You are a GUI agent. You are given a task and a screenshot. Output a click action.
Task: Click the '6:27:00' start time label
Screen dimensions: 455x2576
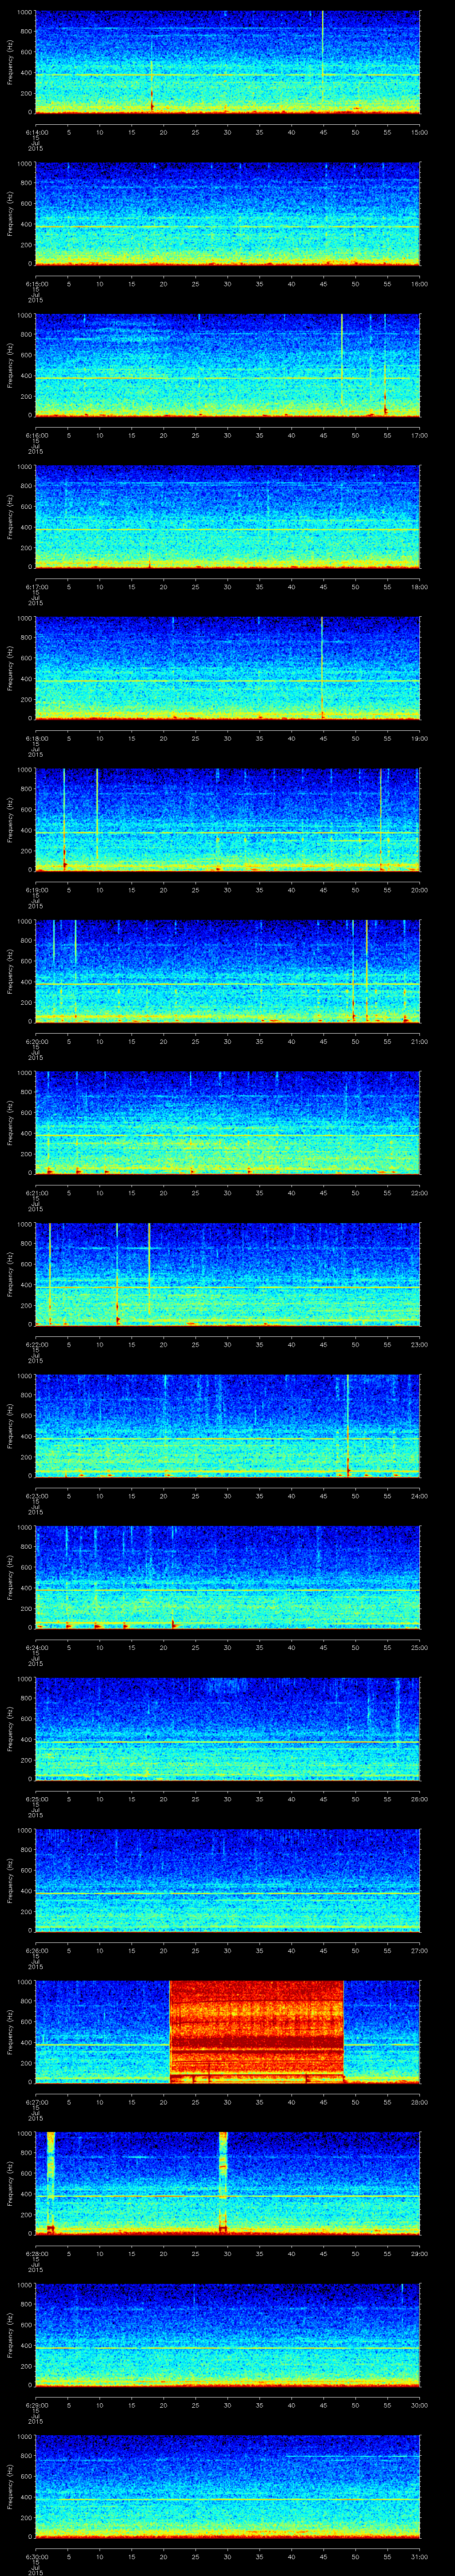click(x=36, y=2102)
